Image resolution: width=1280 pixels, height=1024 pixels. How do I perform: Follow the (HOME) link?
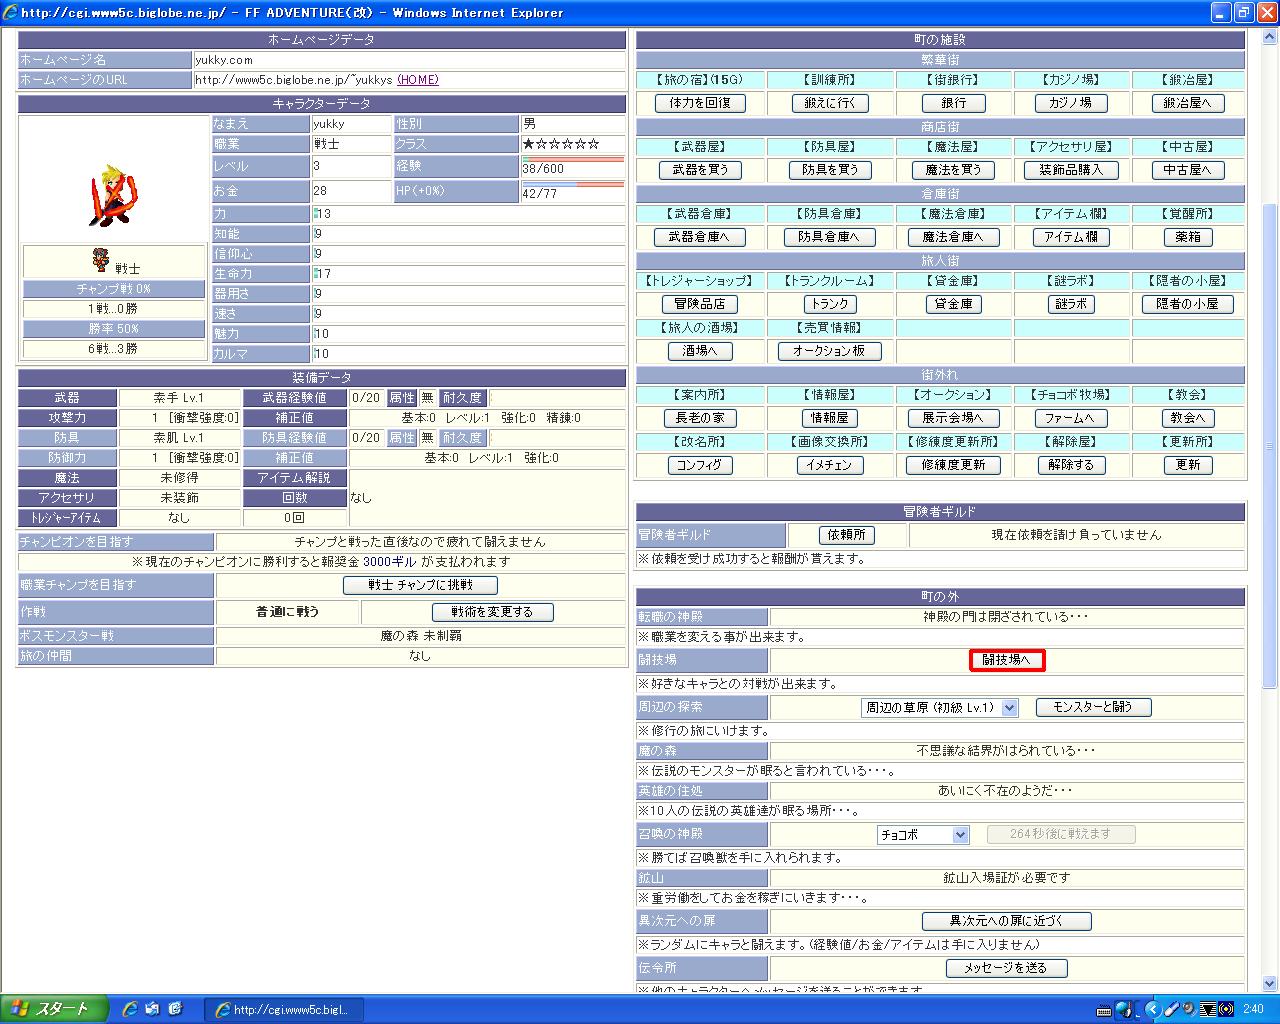pyautogui.click(x=418, y=80)
